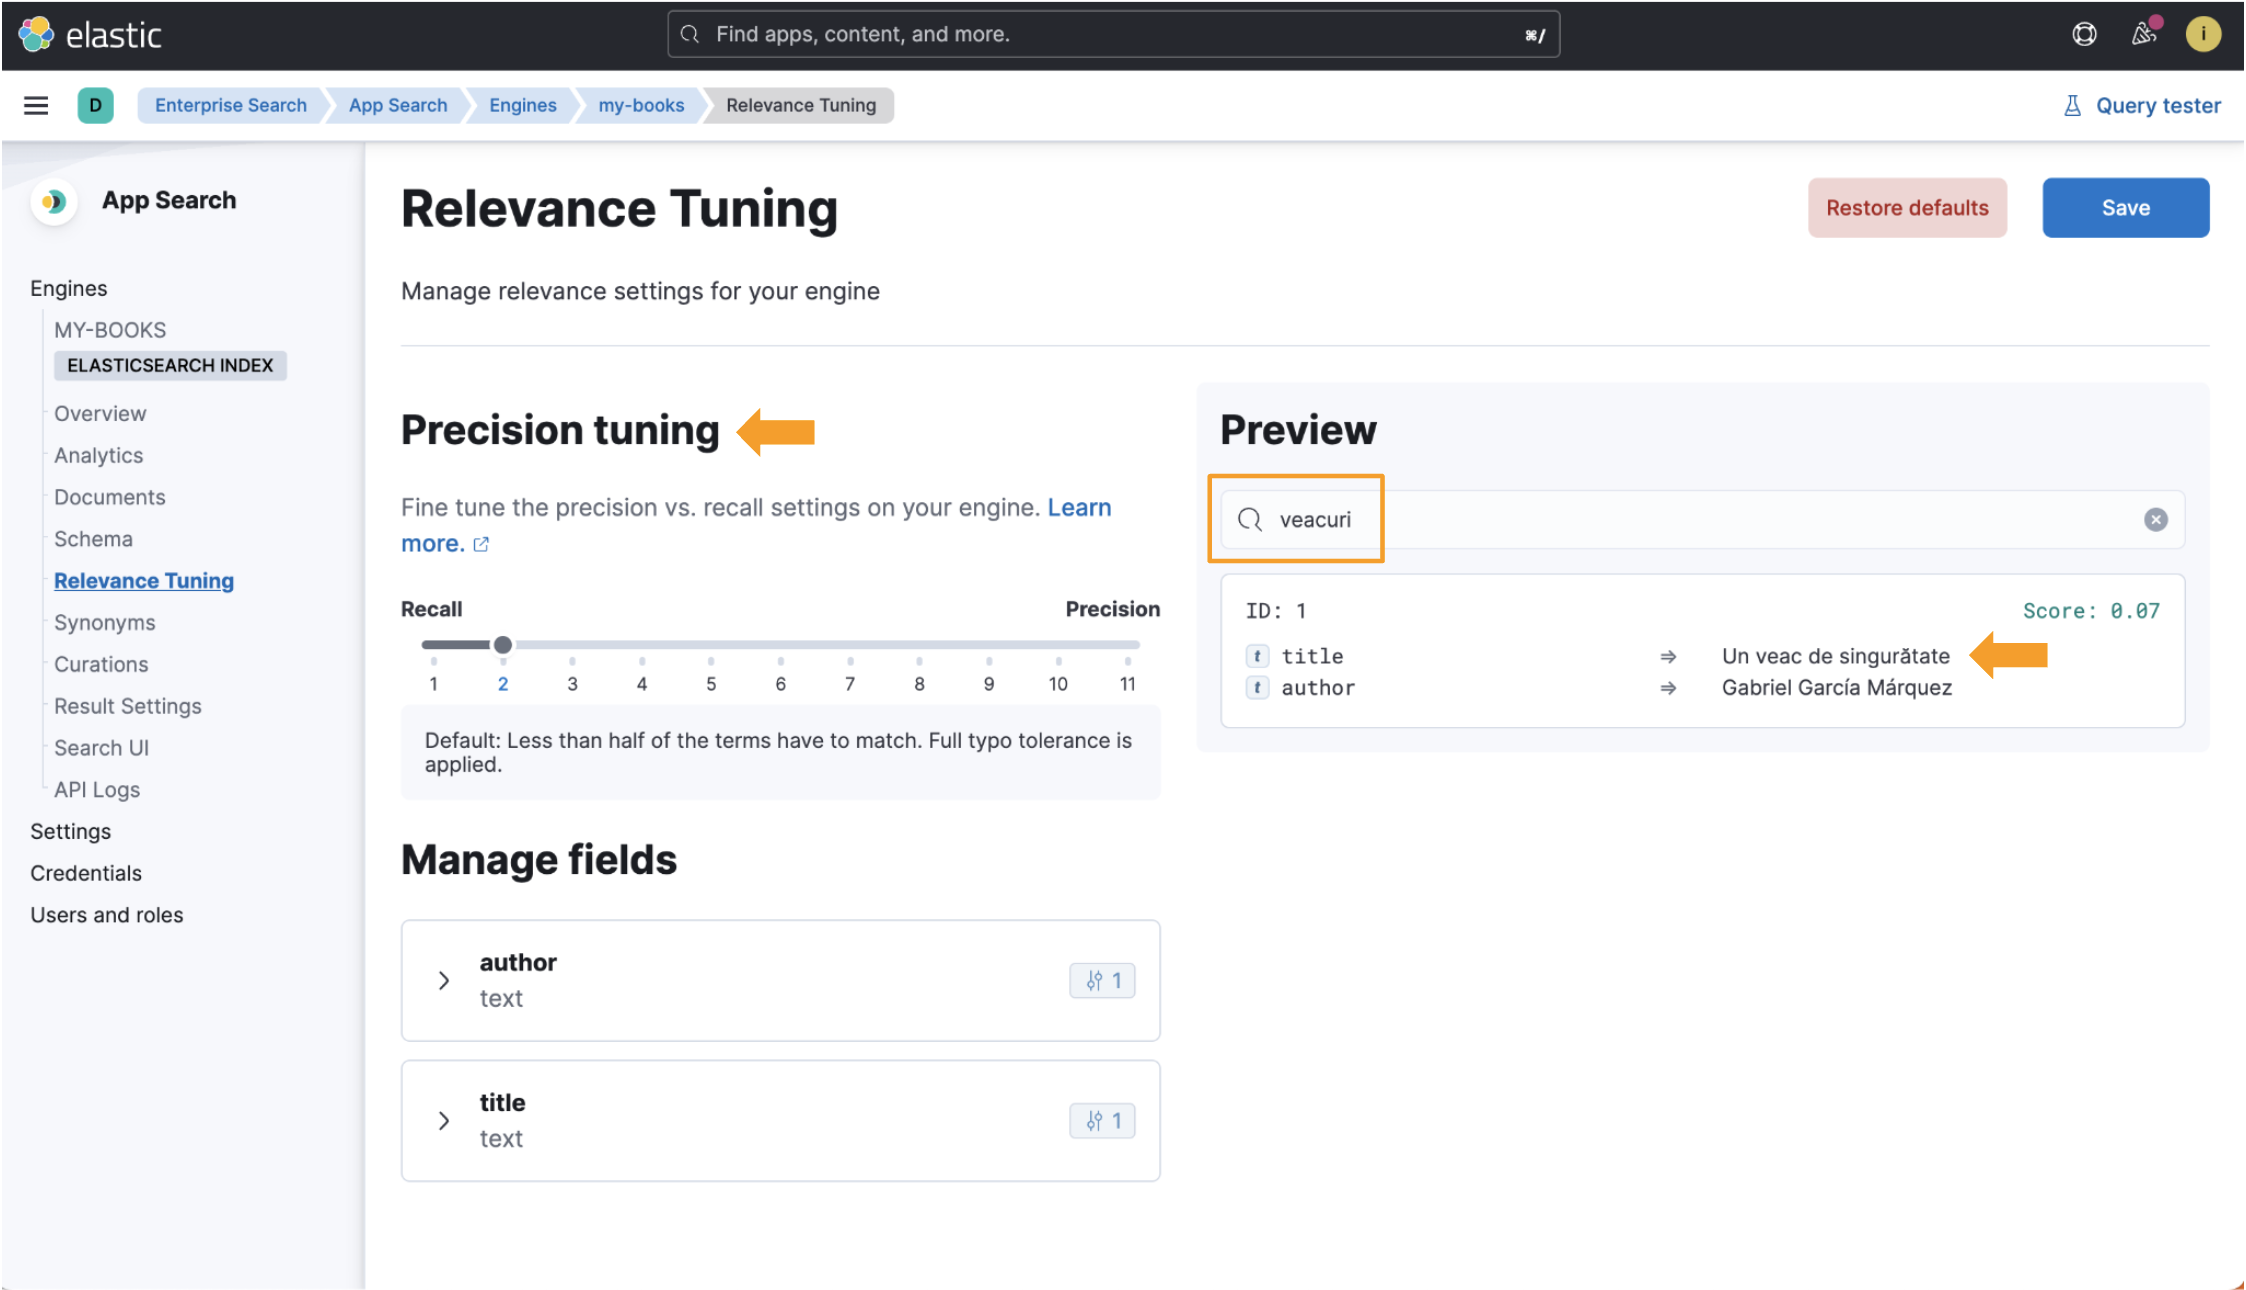
Task: Click the author text type icon in result
Action: [x=1257, y=688]
